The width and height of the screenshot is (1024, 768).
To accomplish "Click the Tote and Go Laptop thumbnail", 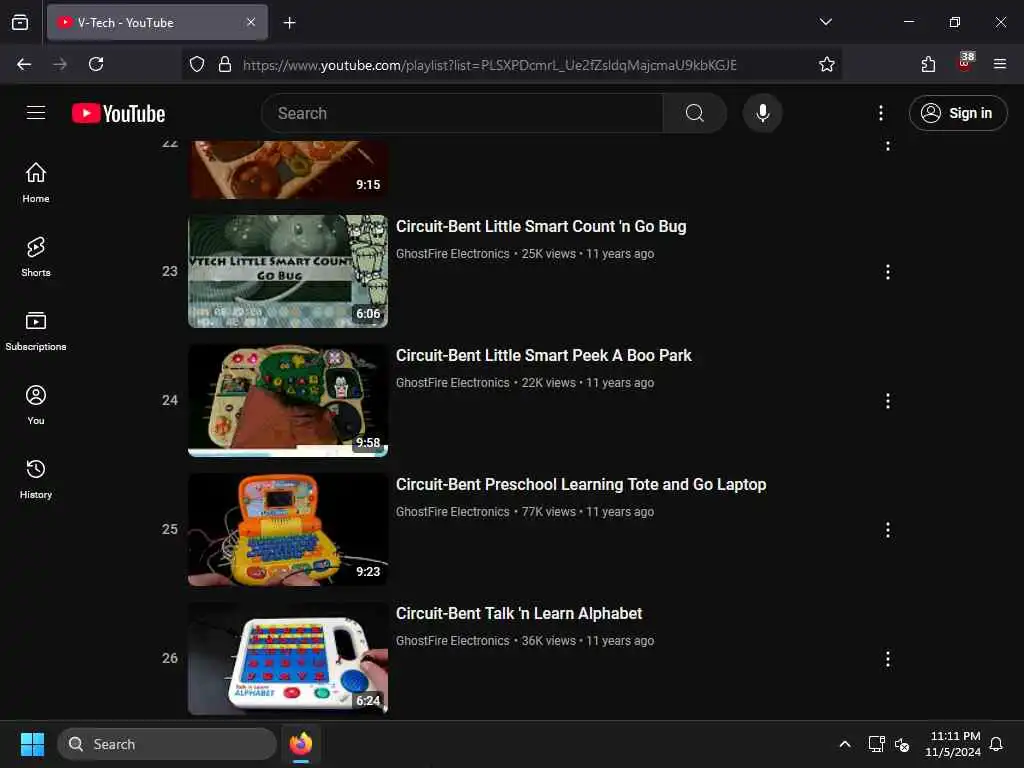I will click(x=288, y=529).
